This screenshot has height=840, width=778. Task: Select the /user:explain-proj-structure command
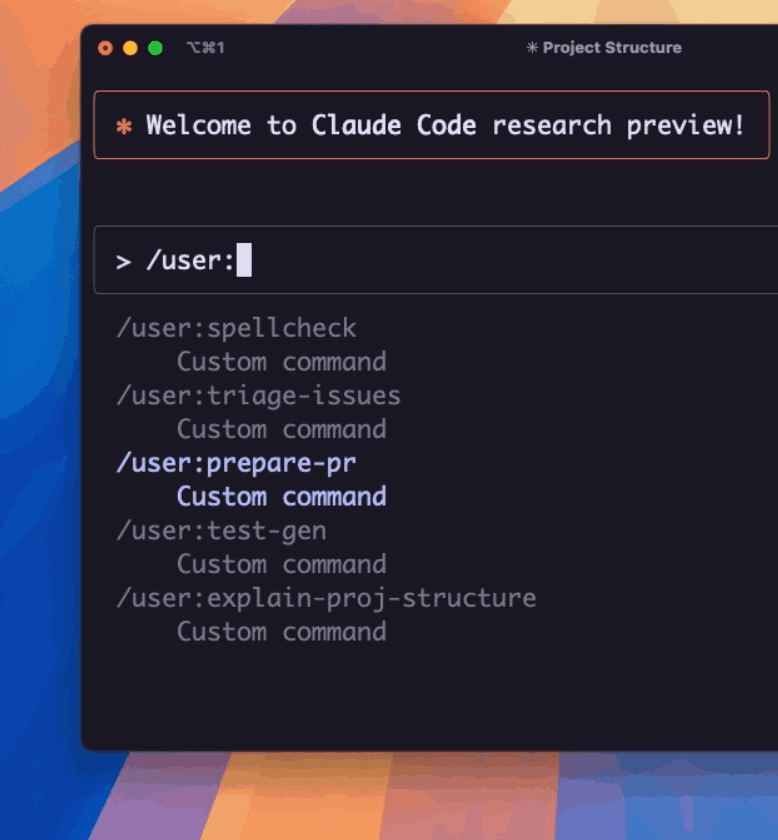click(326, 598)
